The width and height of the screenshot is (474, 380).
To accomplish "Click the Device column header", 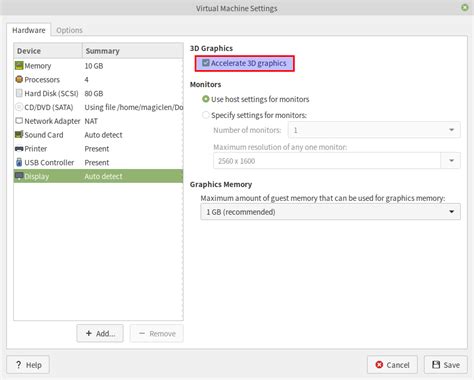I will coord(48,51).
